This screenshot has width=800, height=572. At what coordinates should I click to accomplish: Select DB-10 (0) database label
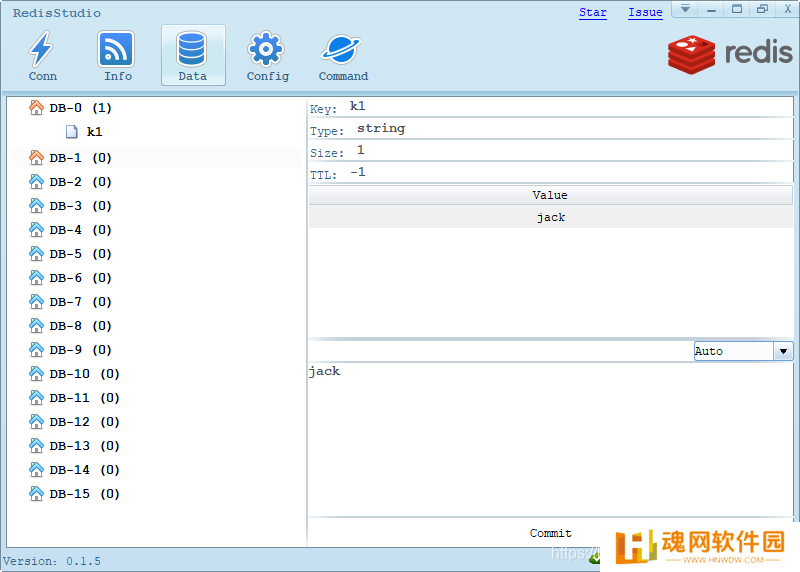point(84,374)
